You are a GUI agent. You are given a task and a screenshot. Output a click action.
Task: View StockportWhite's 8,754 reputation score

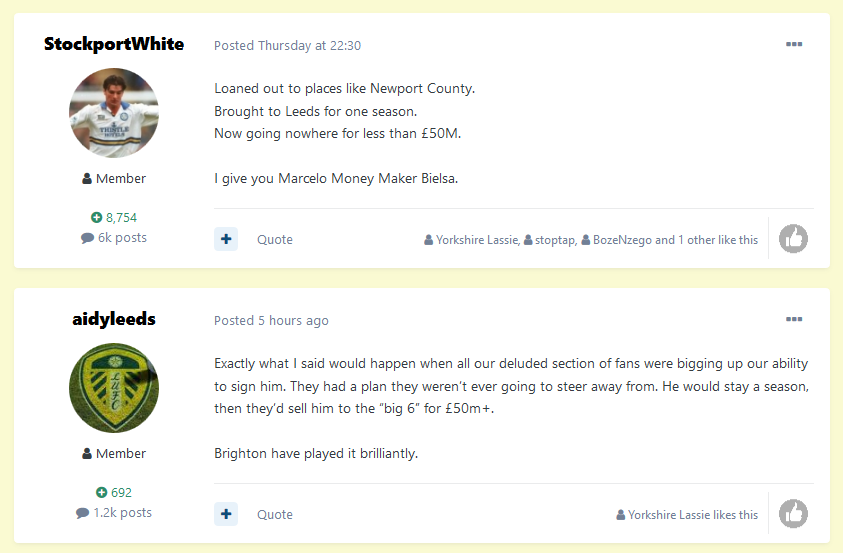click(x=114, y=218)
